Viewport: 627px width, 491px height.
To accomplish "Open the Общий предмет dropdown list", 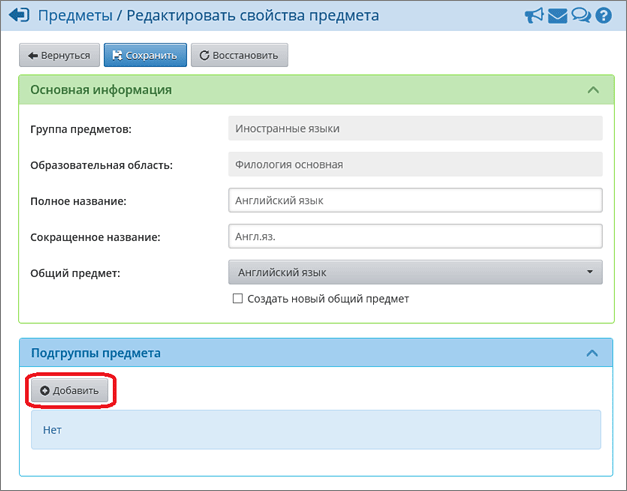I will (415, 272).
